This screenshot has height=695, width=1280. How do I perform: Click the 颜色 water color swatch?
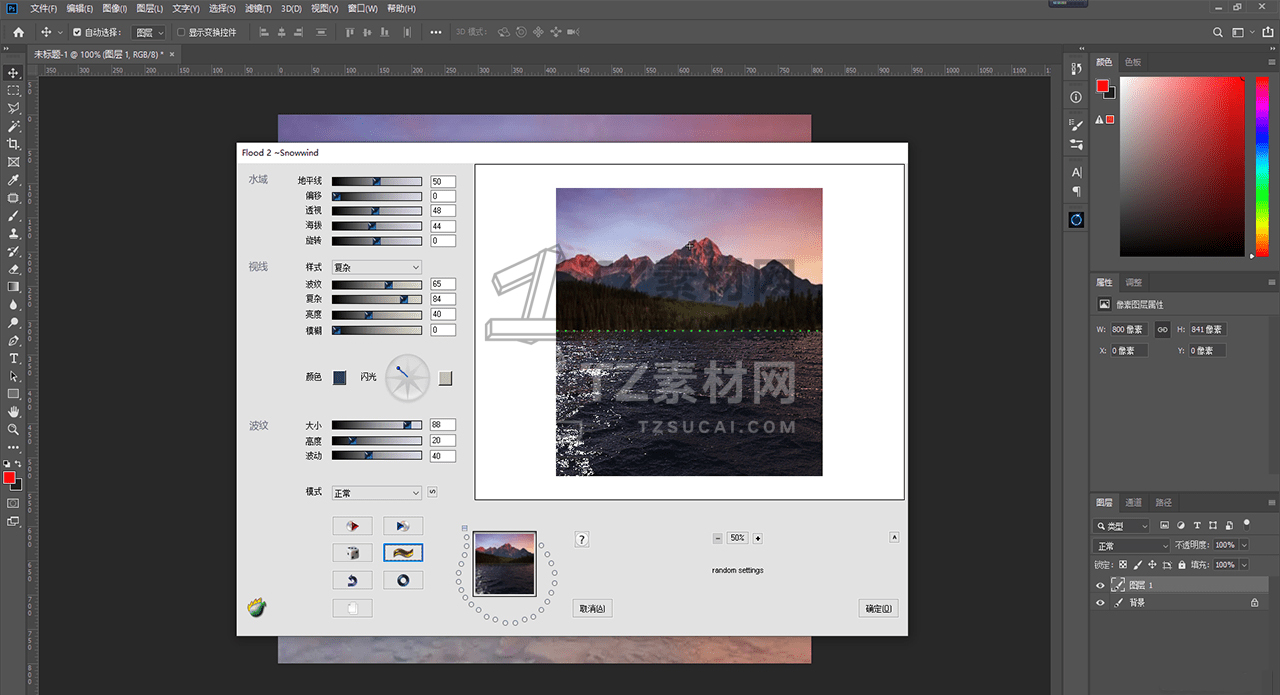[x=340, y=377]
